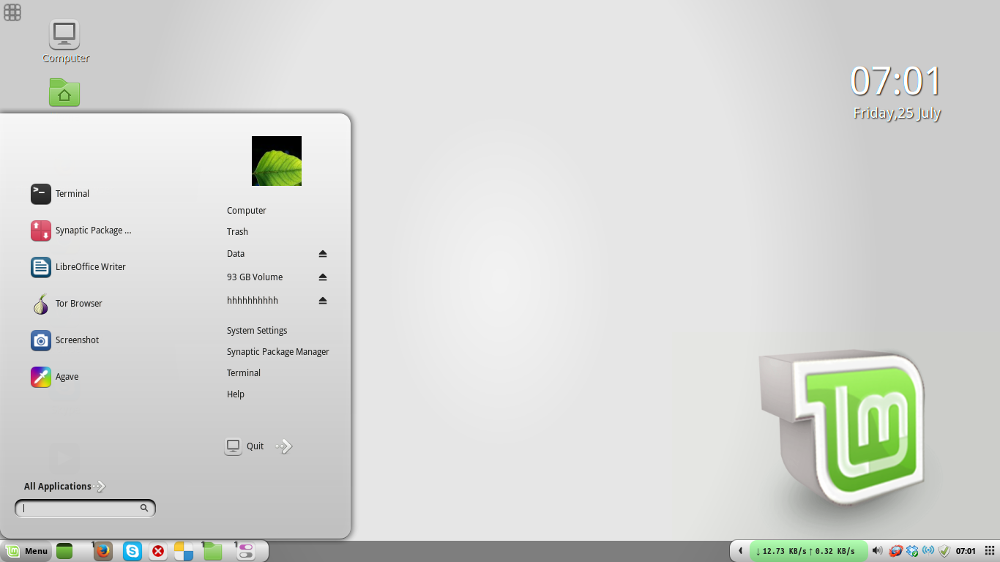Click the yellow-blue squares panel launcher
The height and width of the screenshot is (562, 1000).
pos(184,551)
